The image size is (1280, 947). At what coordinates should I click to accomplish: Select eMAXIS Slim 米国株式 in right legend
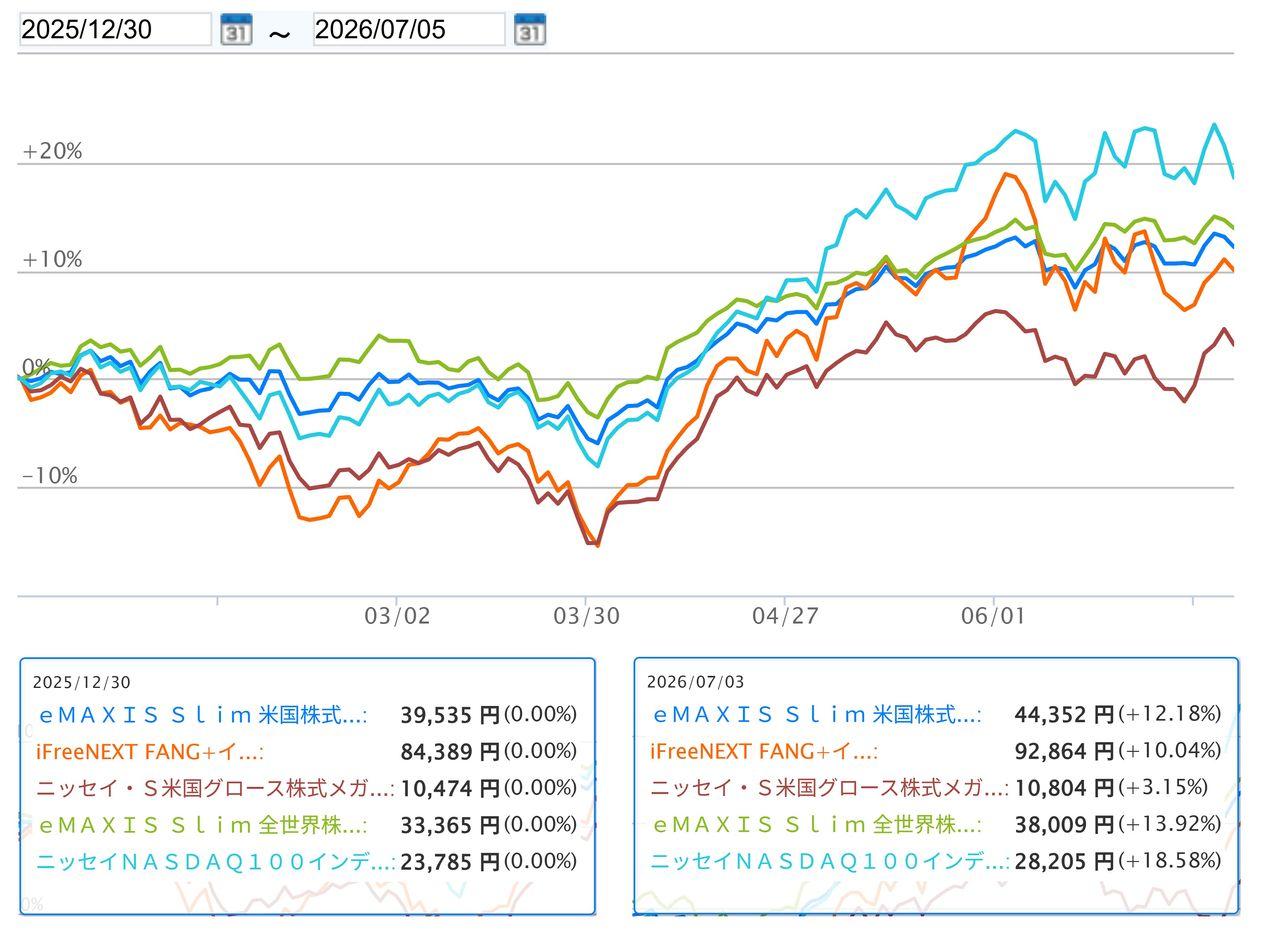pyautogui.click(x=817, y=715)
